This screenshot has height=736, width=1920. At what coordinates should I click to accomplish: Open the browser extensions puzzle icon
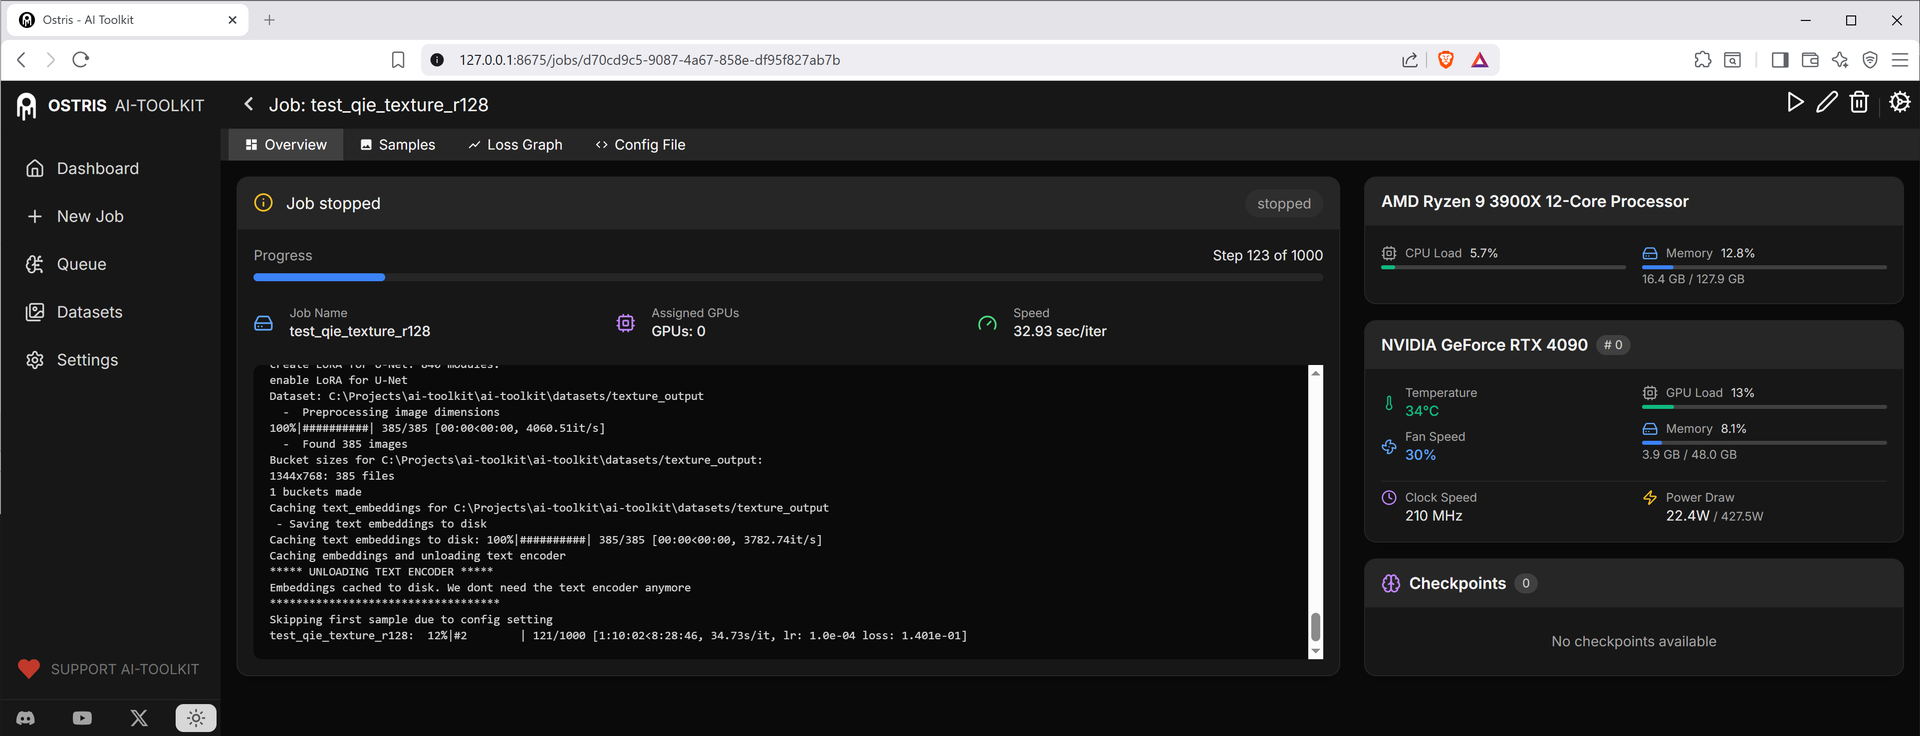point(1703,60)
